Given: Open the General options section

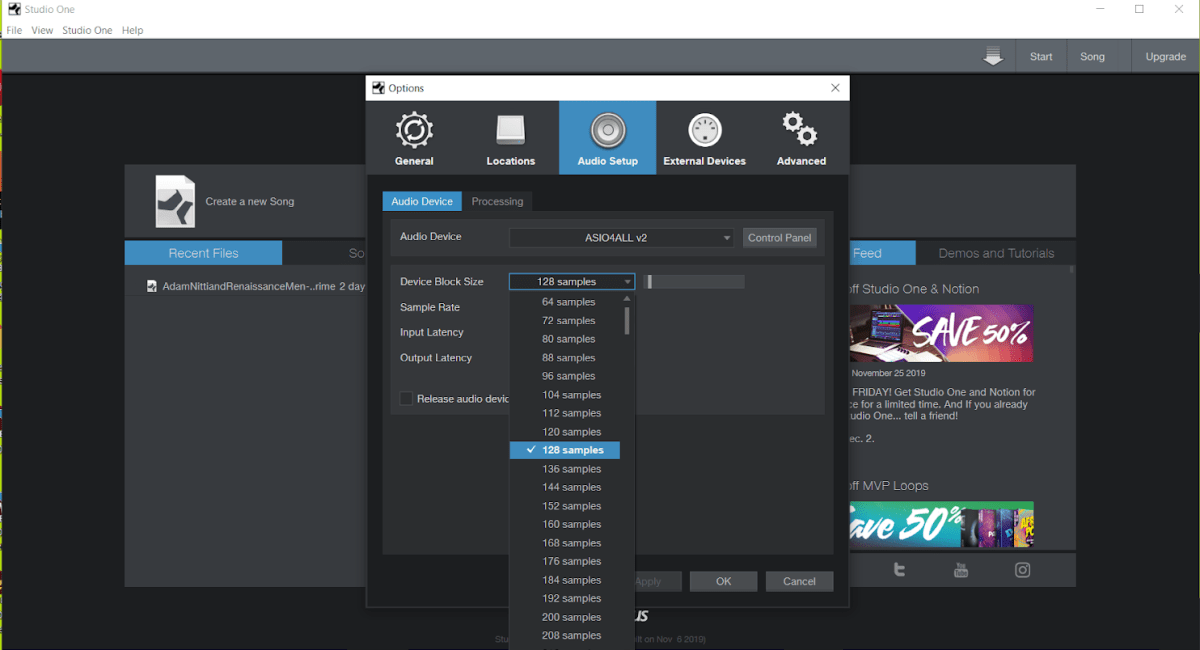Looking at the screenshot, I should point(414,138).
